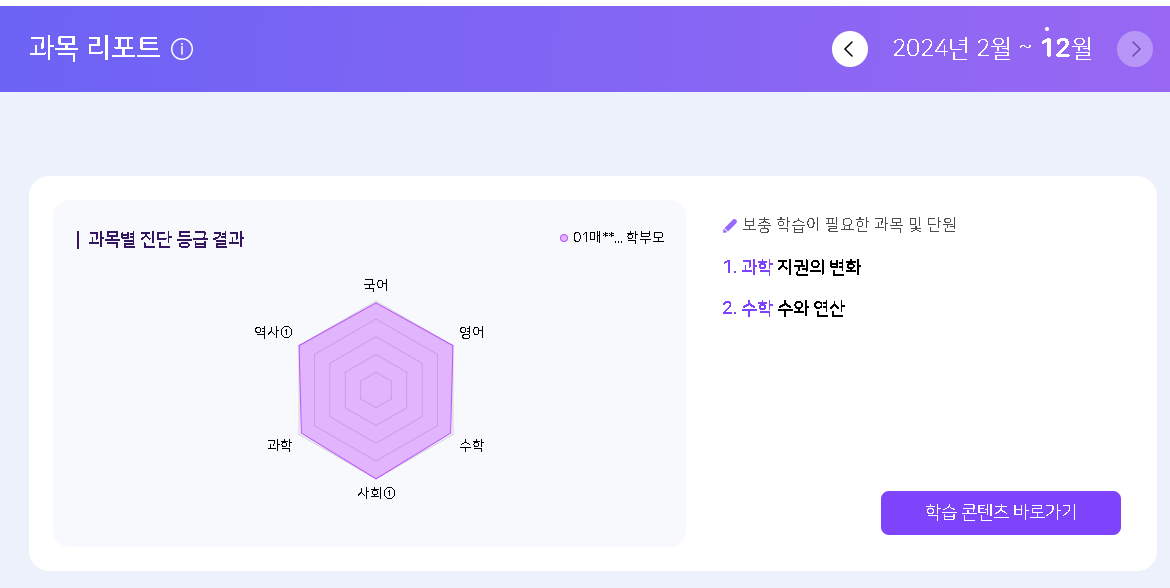Viewport: 1170px width, 588px height.
Task: Go to the previous period with left arrow
Action: click(850, 49)
